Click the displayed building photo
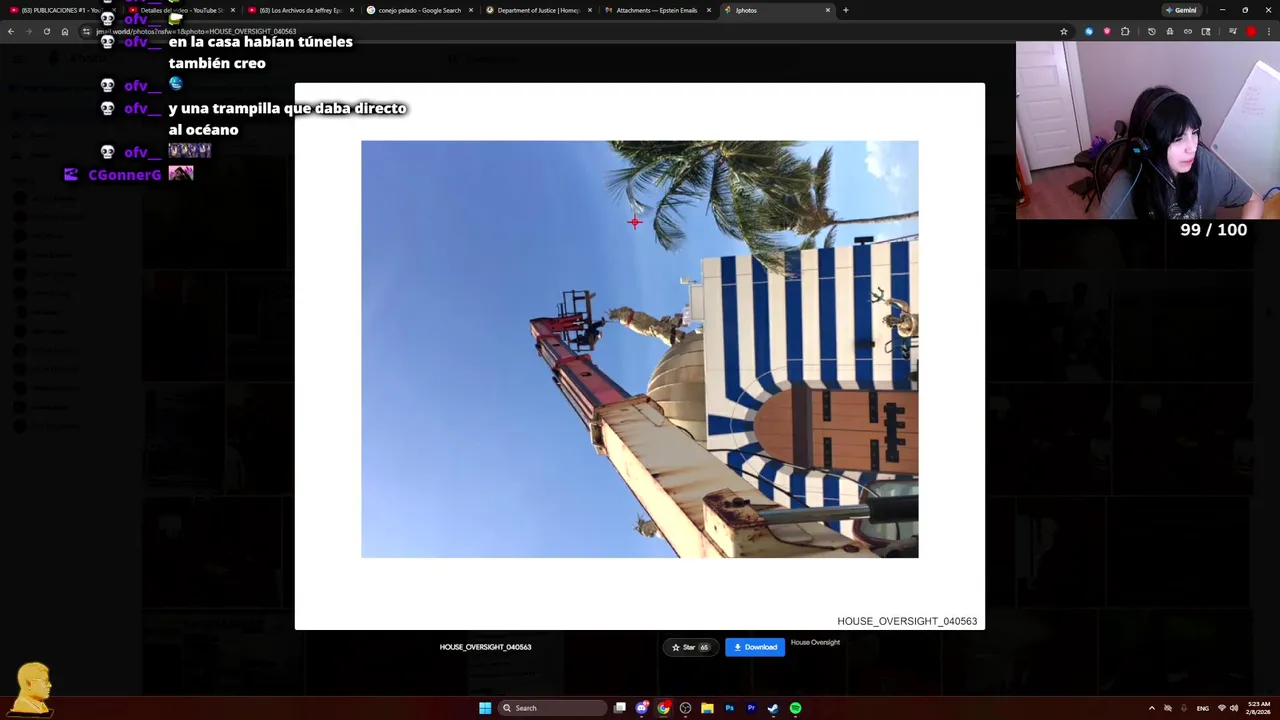The width and height of the screenshot is (1280, 720). (x=640, y=349)
